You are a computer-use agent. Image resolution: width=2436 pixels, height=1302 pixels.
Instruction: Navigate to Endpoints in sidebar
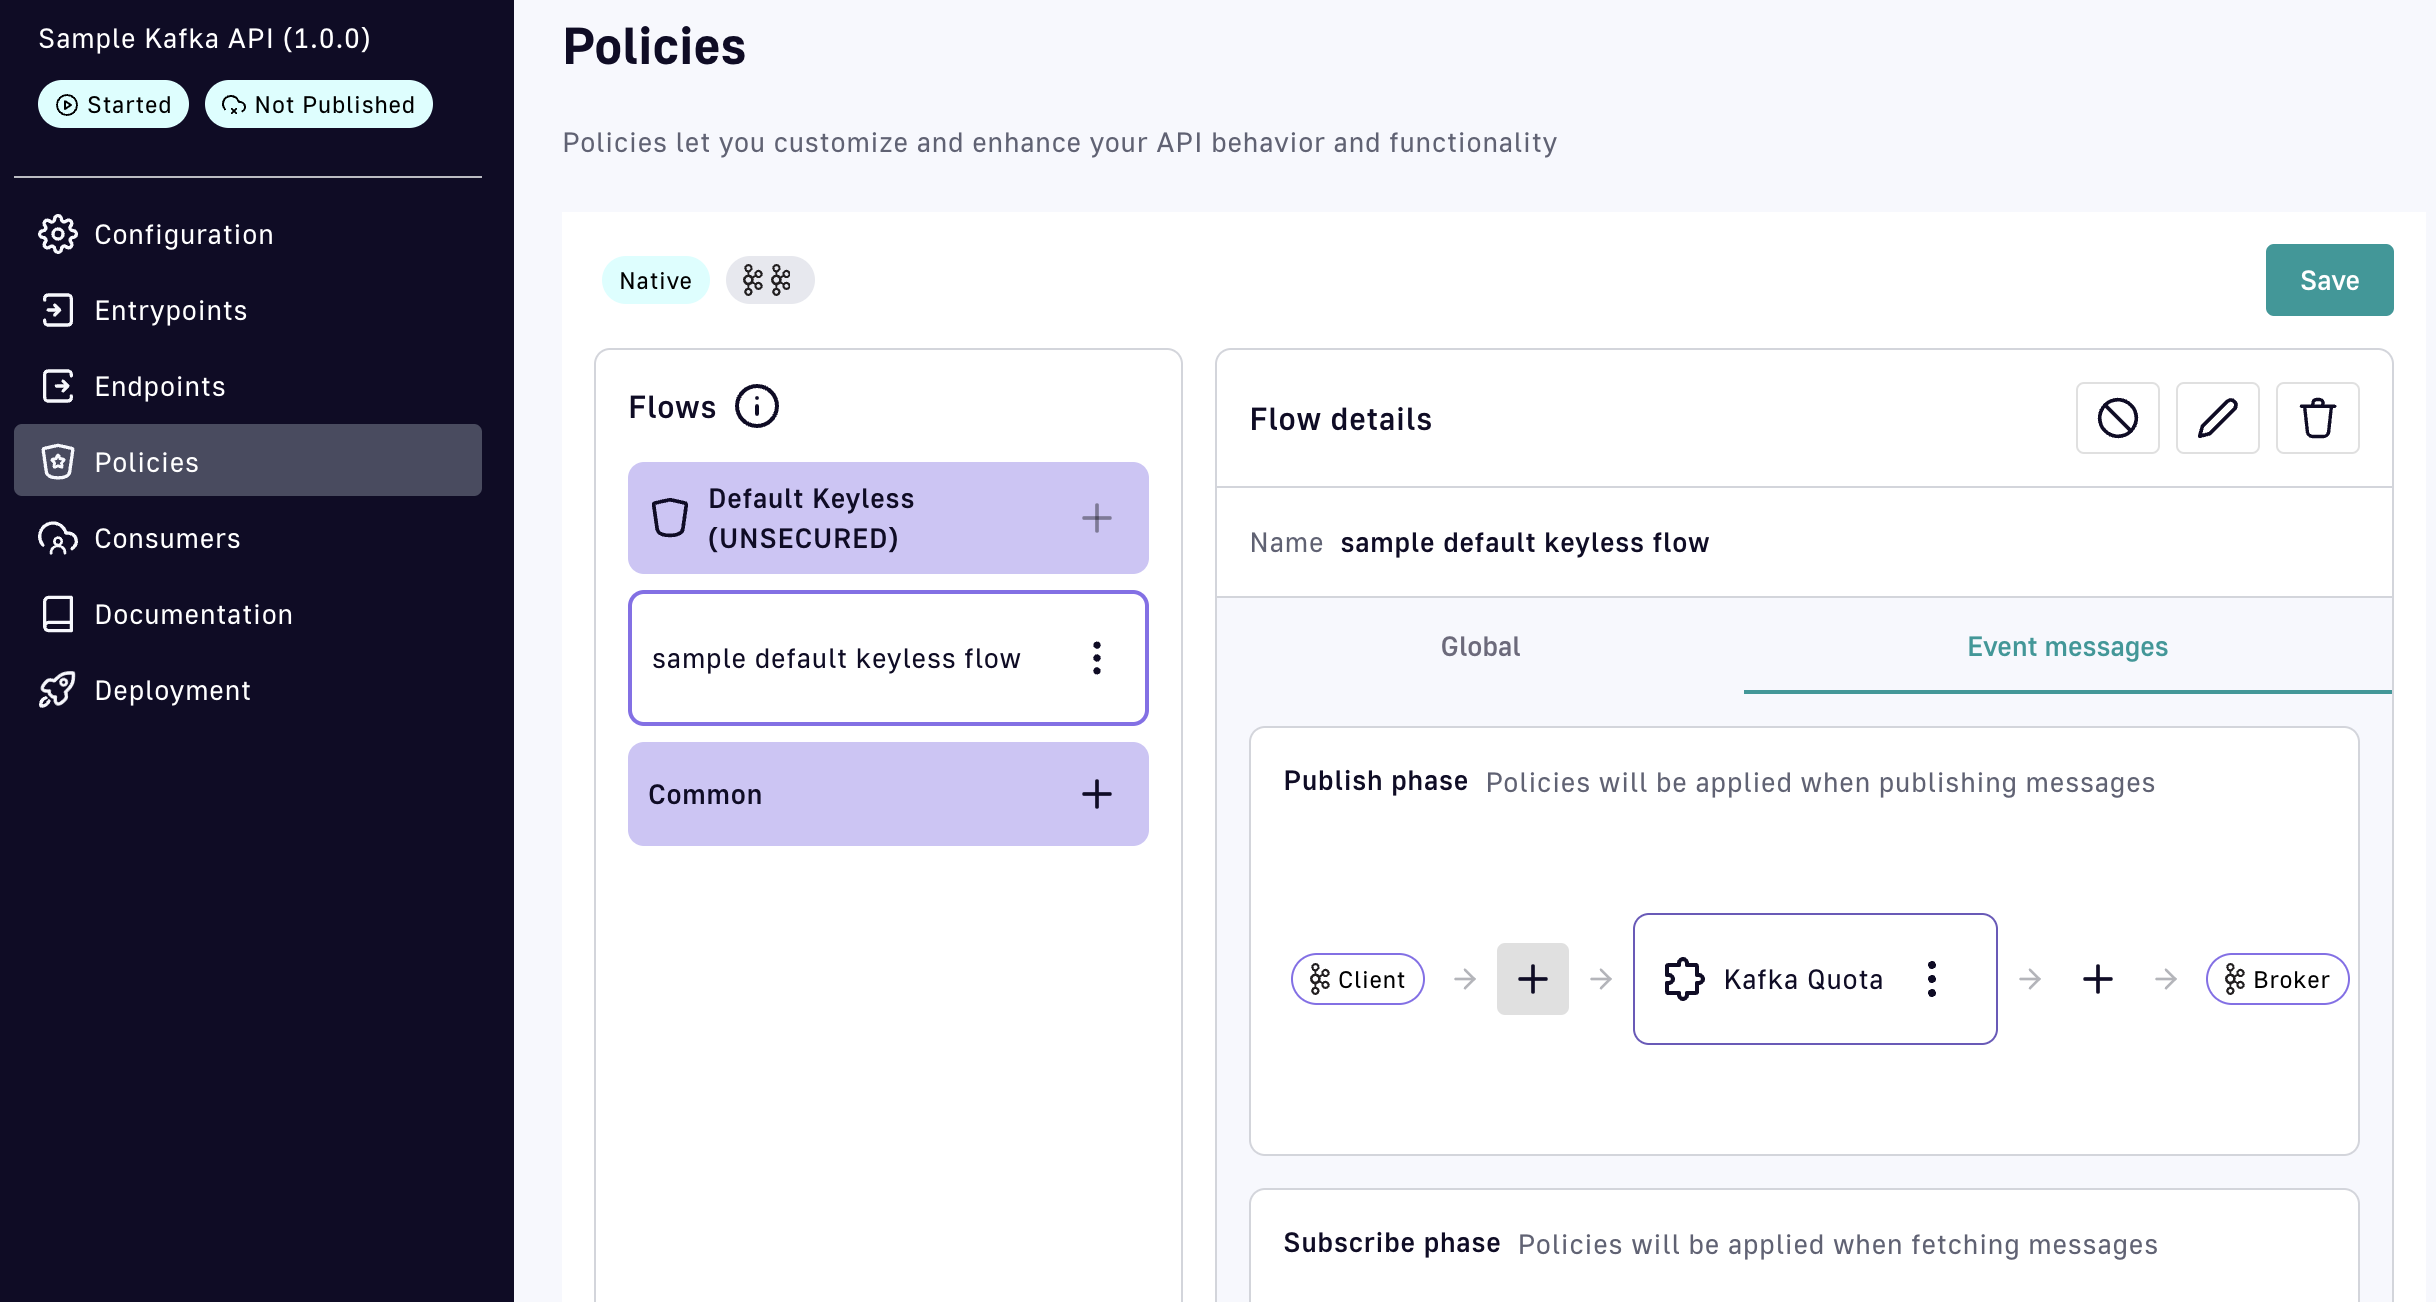tap(160, 387)
